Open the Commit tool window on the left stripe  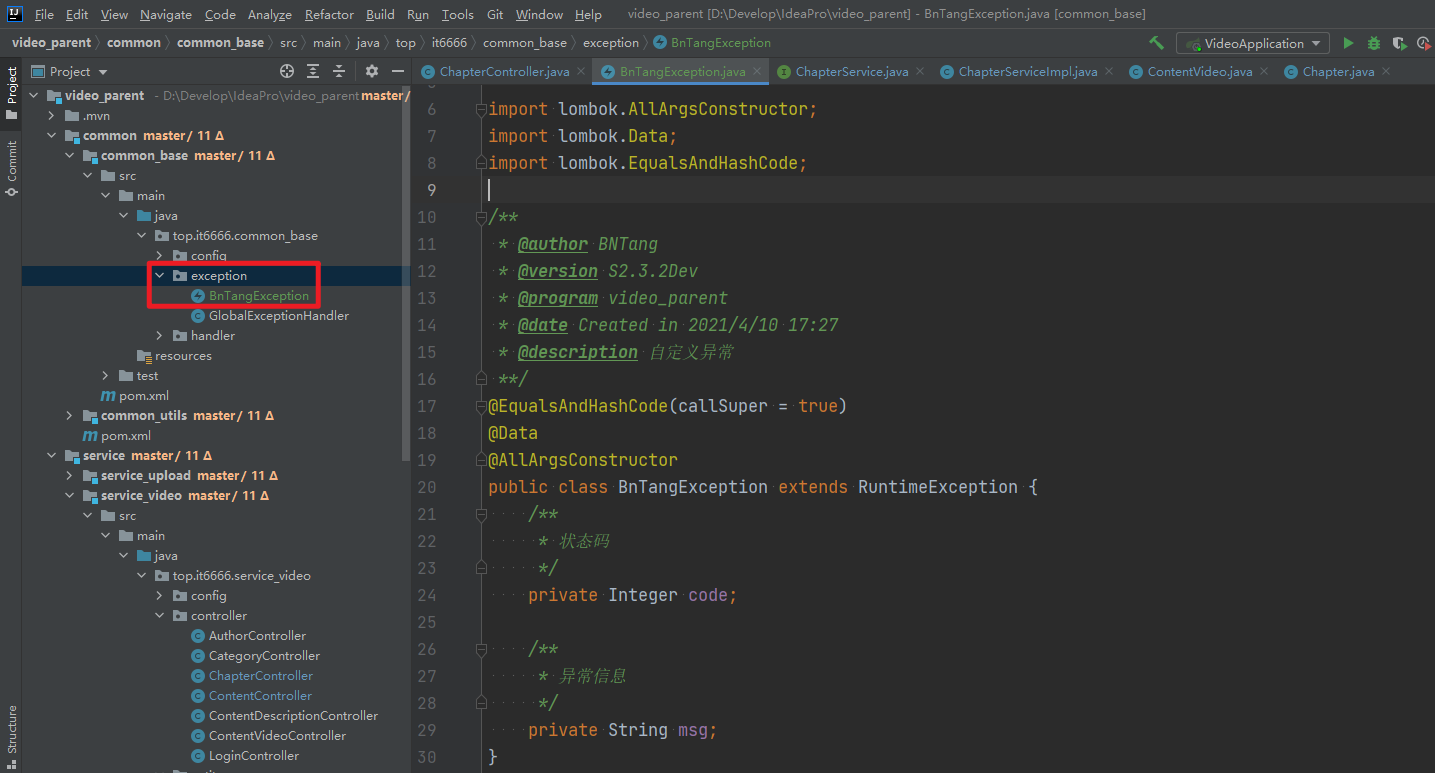coord(11,167)
